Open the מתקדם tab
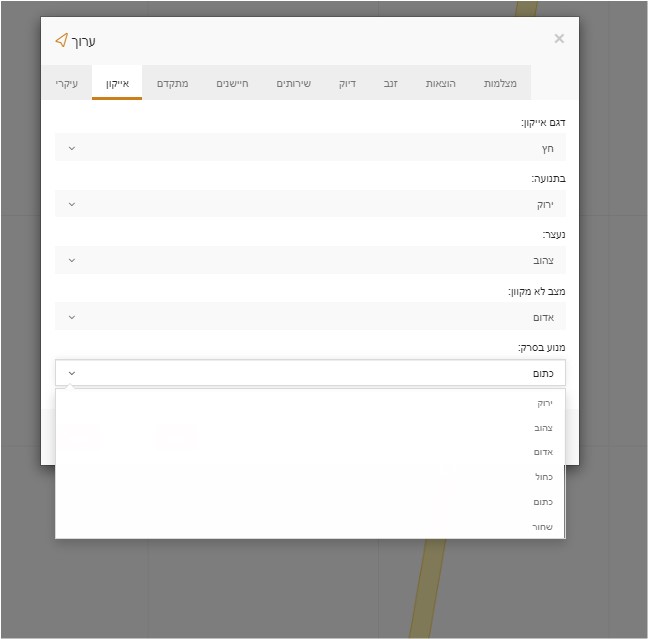This screenshot has width=648, height=639. pos(172,83)
